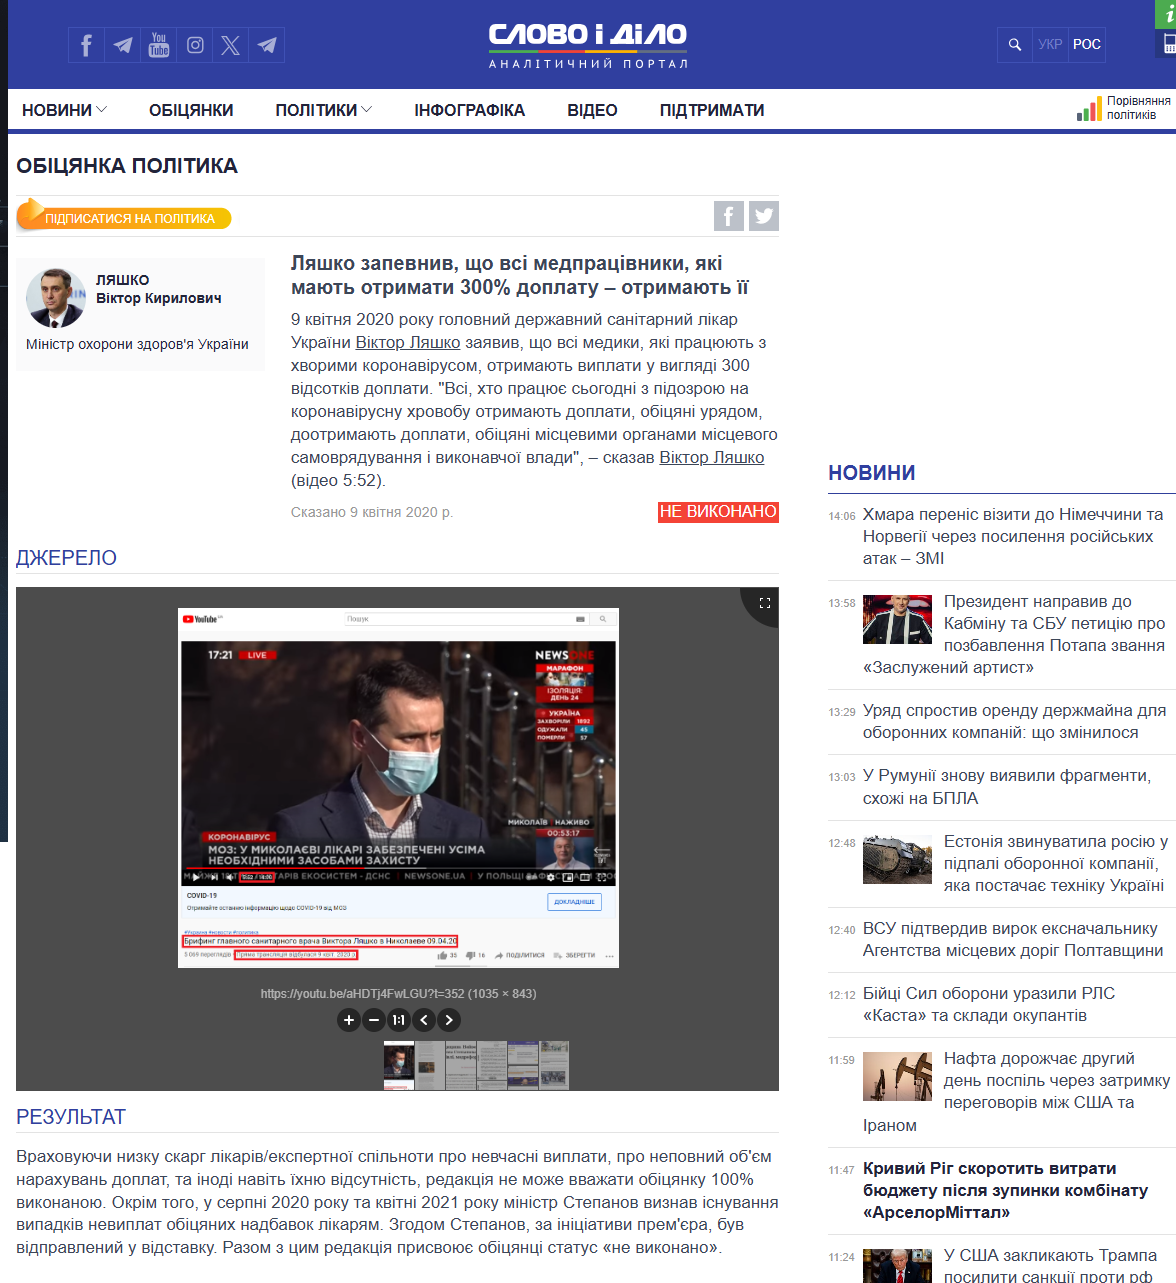Click Сказано 9 квітня 2020 р. date
This screenshot has width=1176, height=1283.
click(x=372, y=512)
